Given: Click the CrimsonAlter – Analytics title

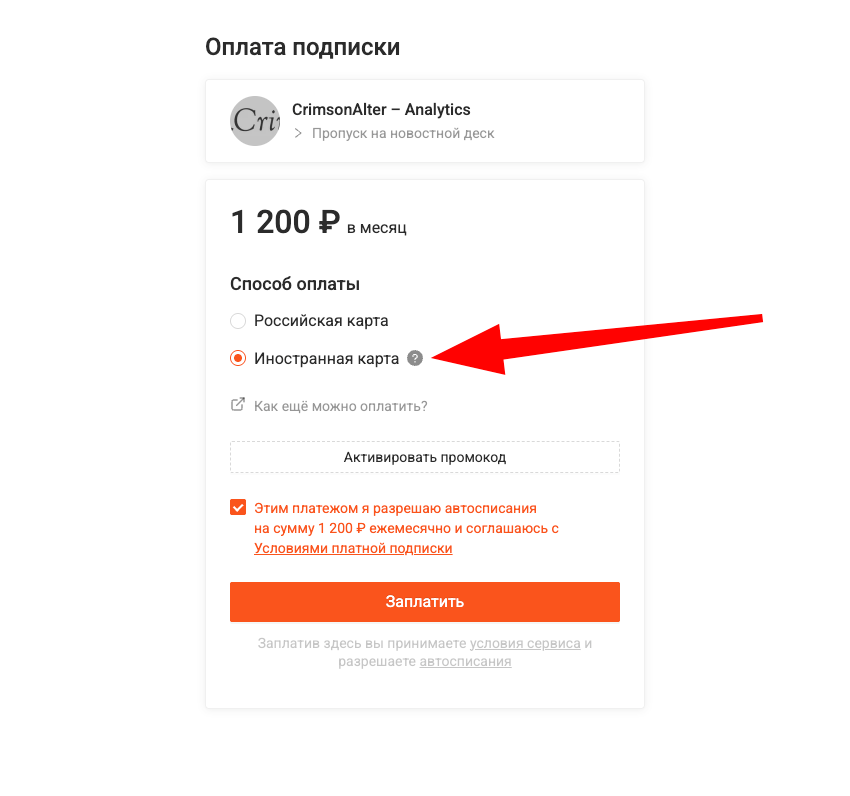Looking at the screenshot, I should click(x=381, y=110).
